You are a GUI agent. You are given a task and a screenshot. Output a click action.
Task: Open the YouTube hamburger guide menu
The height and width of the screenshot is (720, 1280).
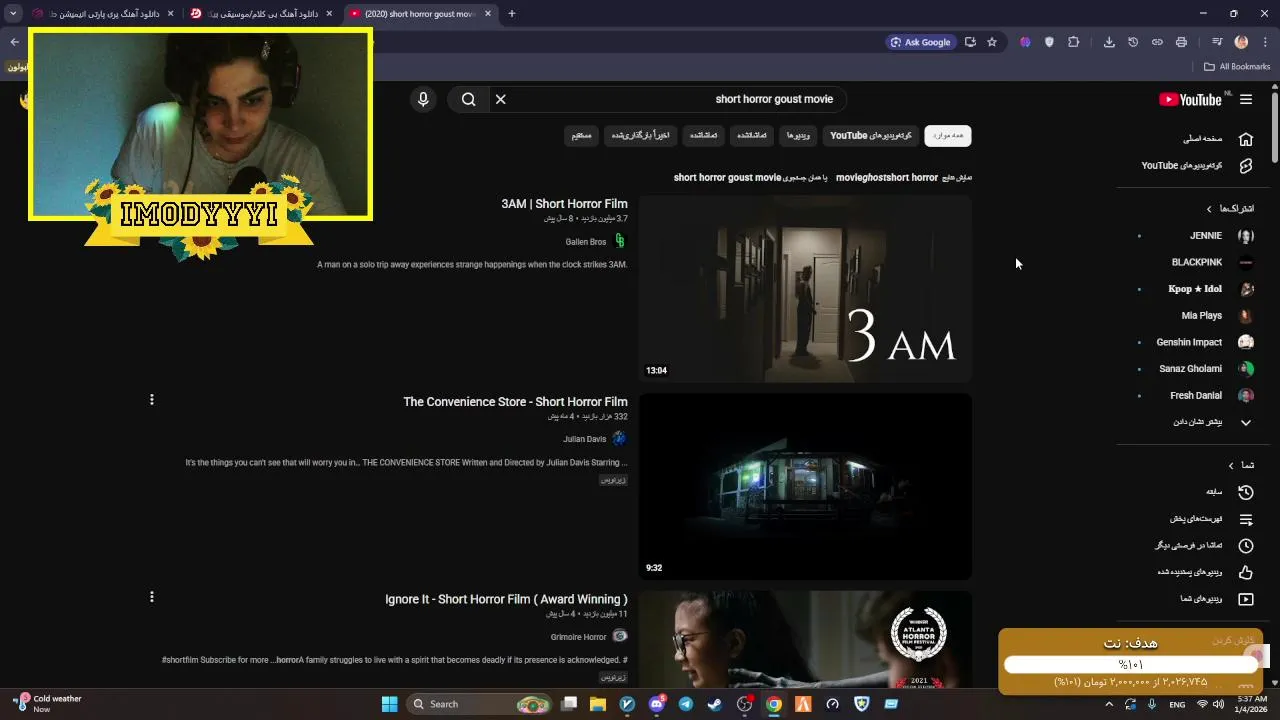[x=1246, y=99]
